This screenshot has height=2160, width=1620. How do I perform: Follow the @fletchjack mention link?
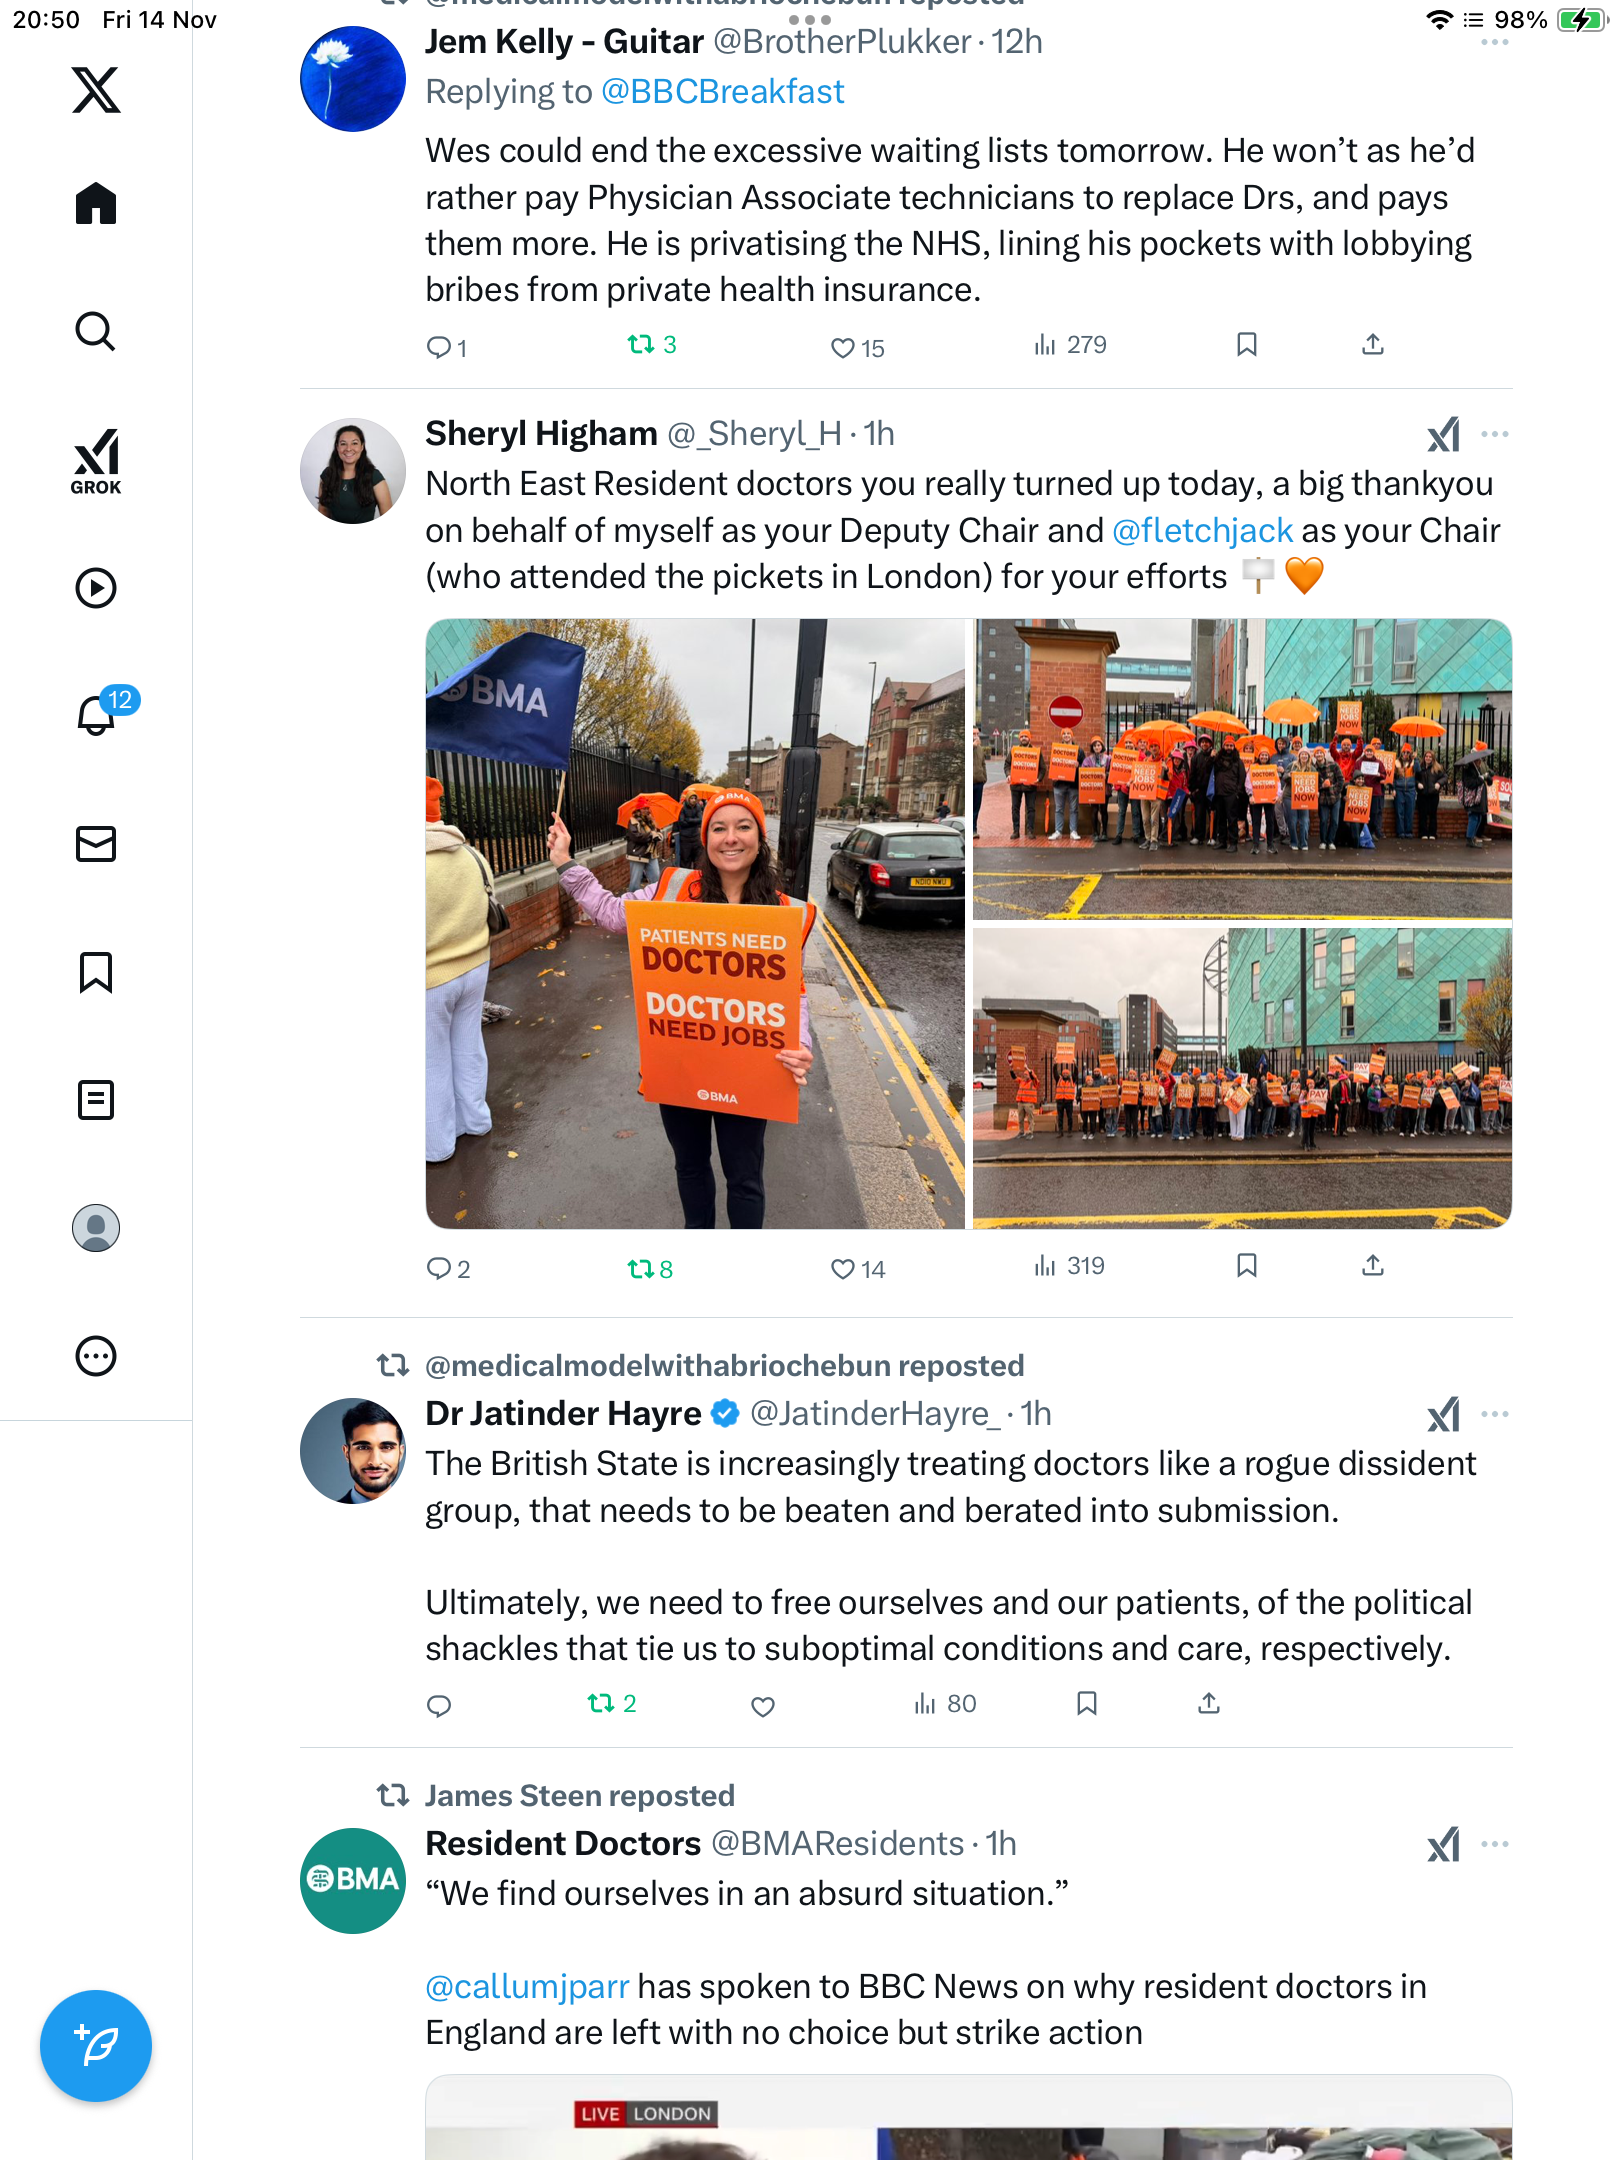pos(1203,530)
